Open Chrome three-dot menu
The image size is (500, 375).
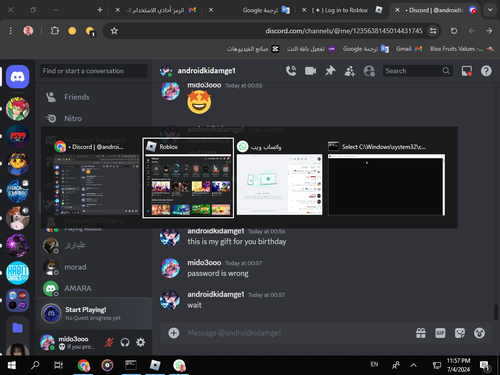[x=11, y=31]
